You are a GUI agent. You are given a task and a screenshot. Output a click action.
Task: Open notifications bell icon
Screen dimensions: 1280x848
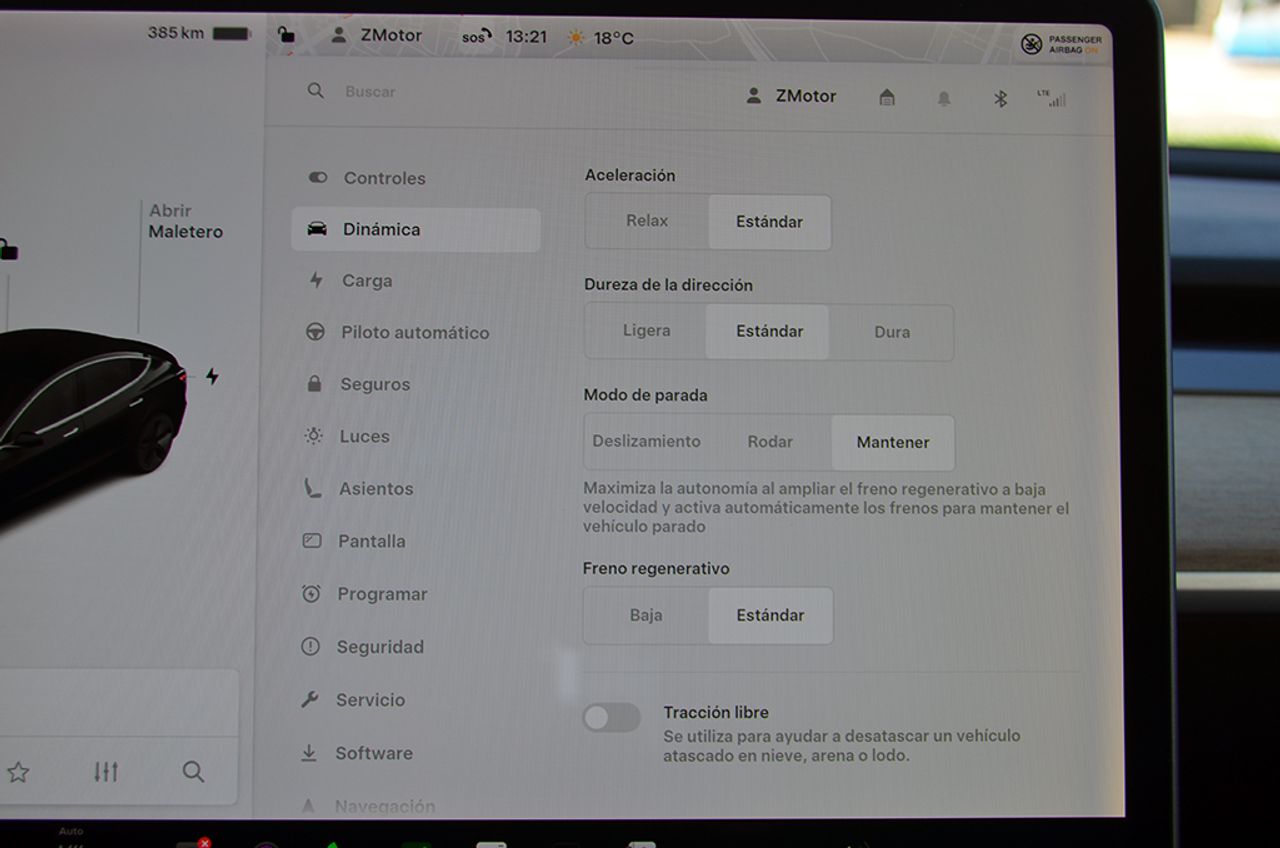click(x=943, y=98)
